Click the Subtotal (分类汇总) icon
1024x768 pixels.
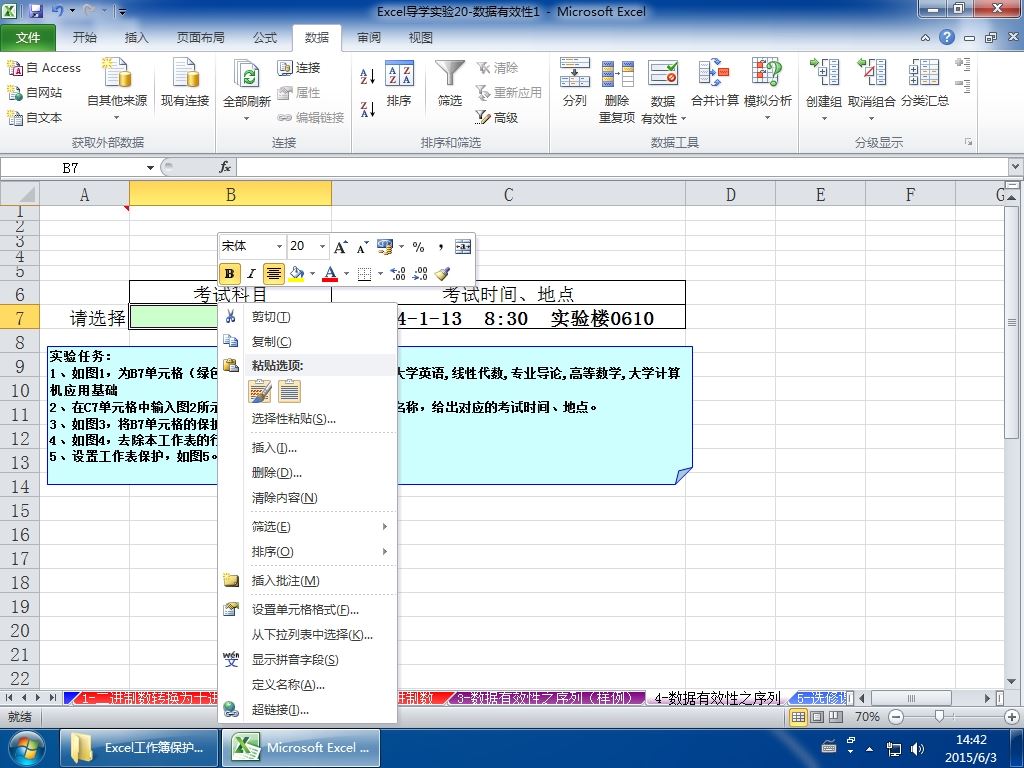(924, 72)
